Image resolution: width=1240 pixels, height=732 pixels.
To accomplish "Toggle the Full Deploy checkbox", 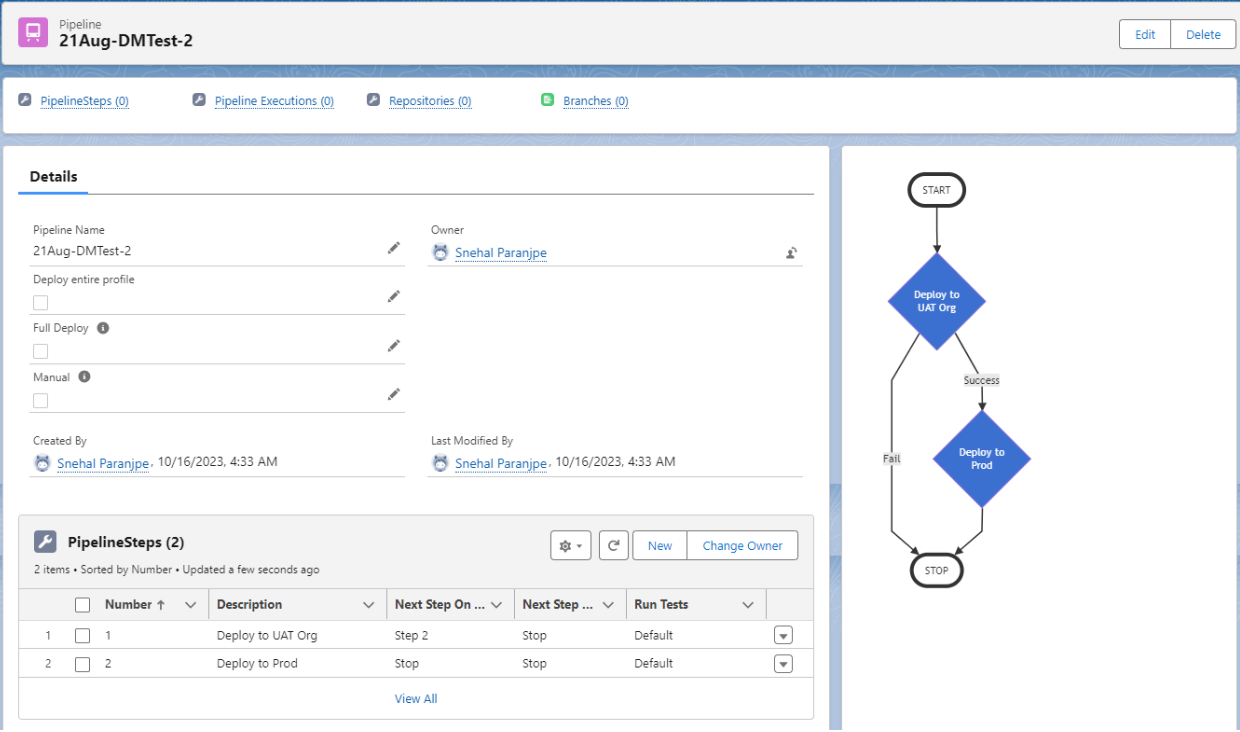I will [x=40, y=351].
